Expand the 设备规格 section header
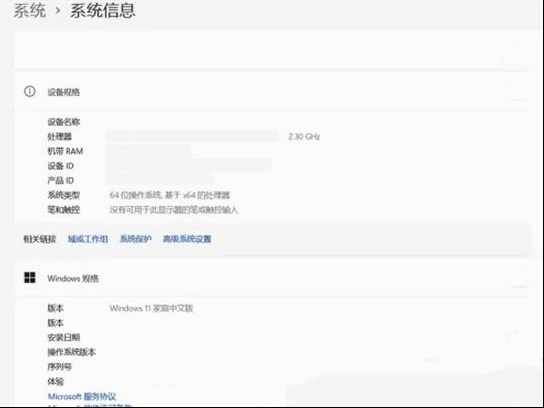 (x=271, y=92)
